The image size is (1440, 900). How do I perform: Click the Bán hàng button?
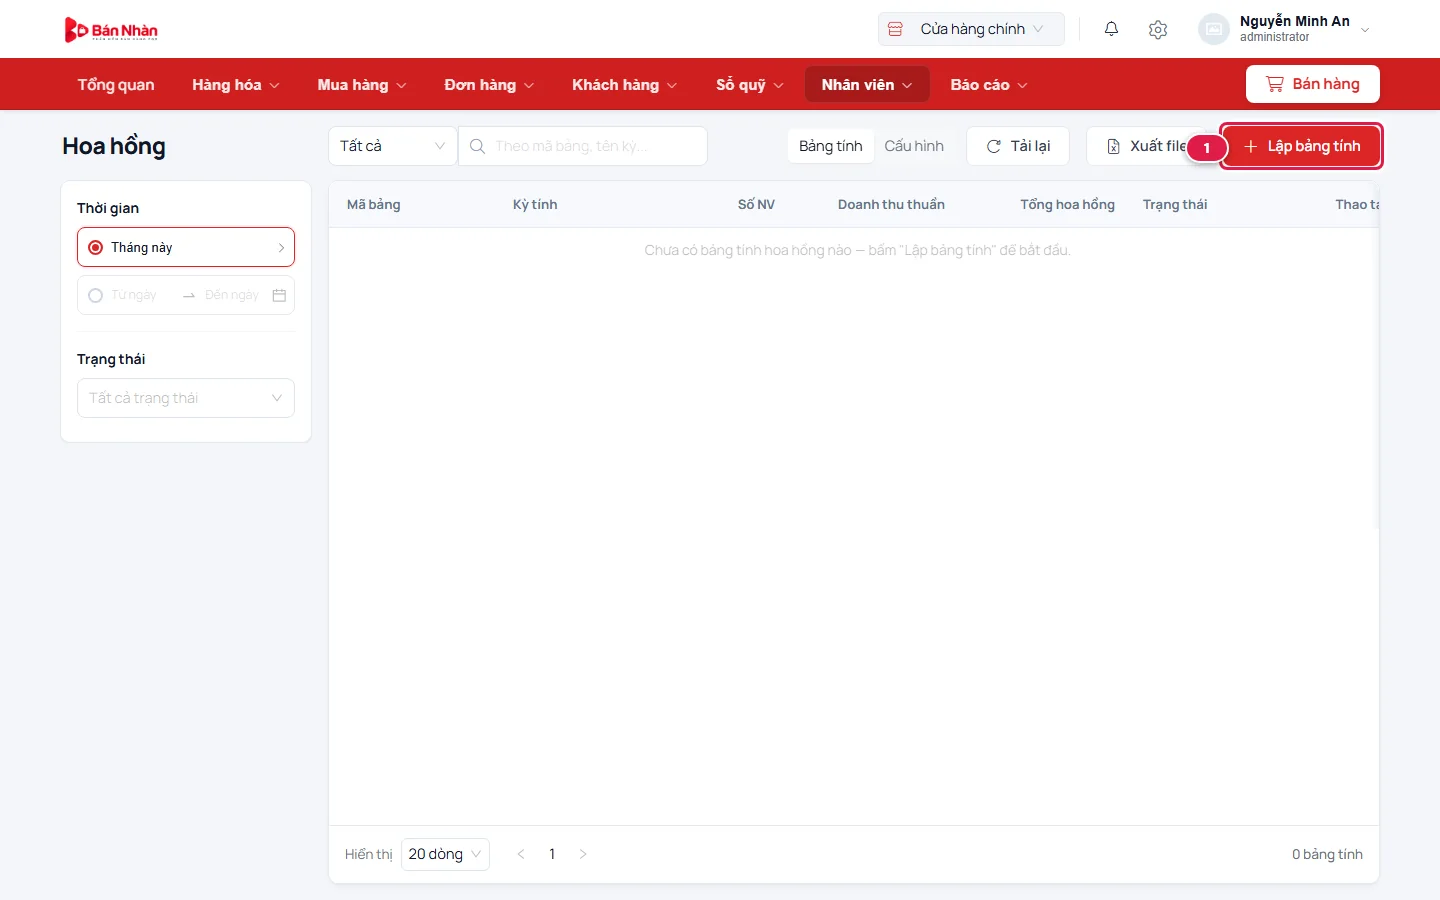pyautogui.click(x=1313, y=84)
